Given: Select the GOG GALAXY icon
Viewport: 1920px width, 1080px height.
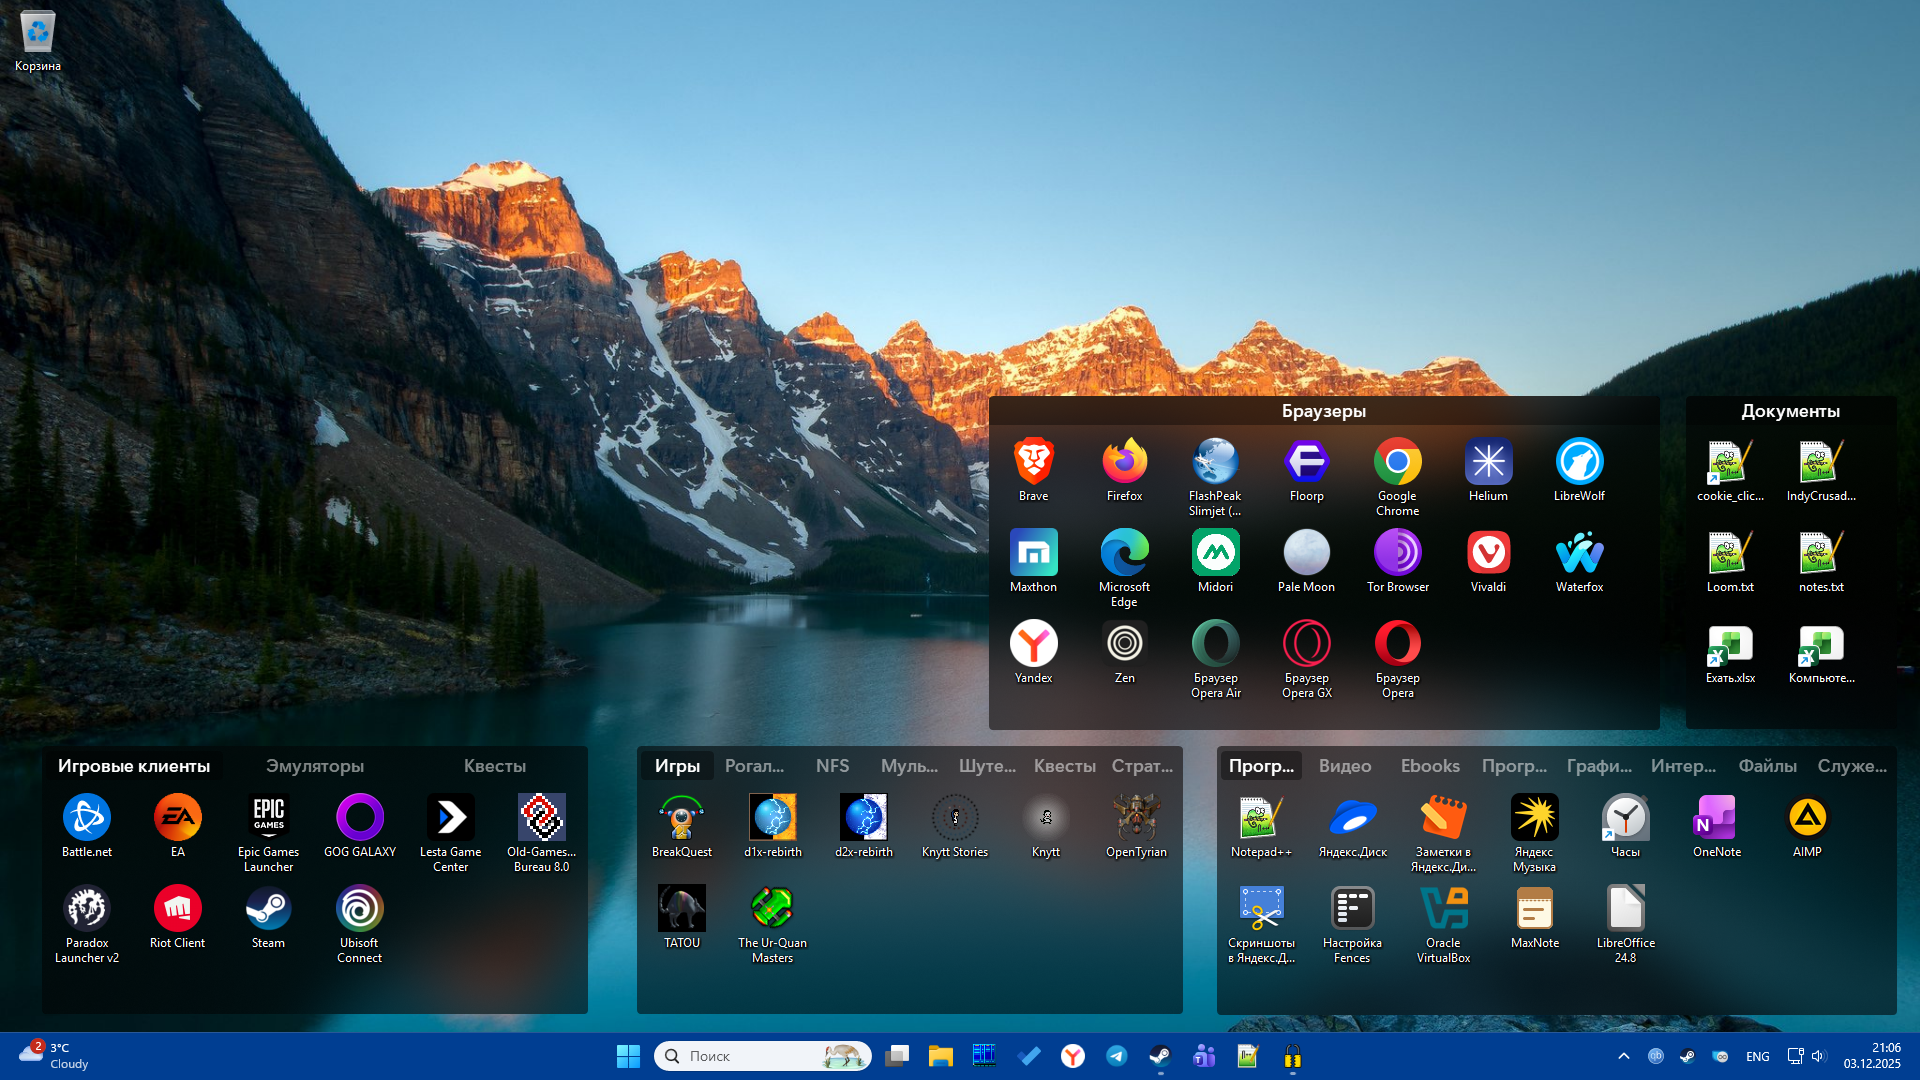Looking at the screenshot, I should click(x=359, y=819).
